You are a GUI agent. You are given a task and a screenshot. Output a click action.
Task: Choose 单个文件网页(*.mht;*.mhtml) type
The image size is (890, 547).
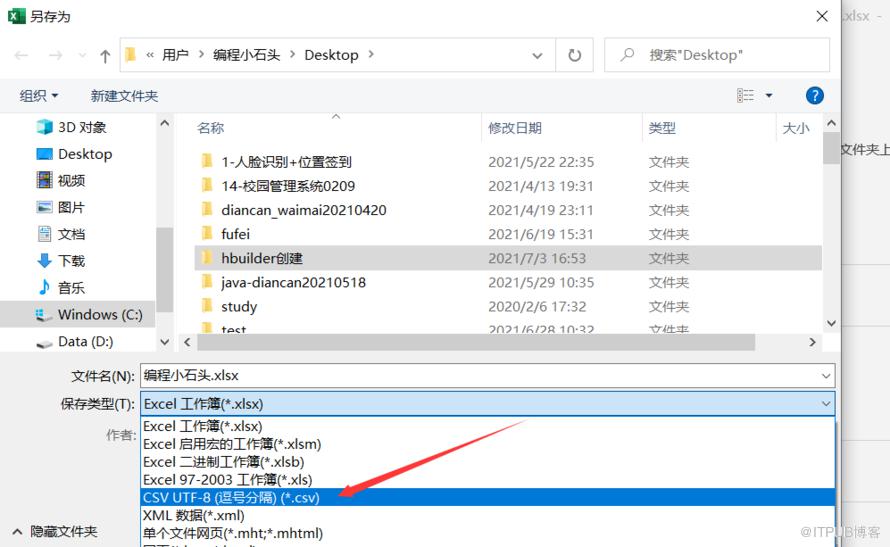point(488,533)
